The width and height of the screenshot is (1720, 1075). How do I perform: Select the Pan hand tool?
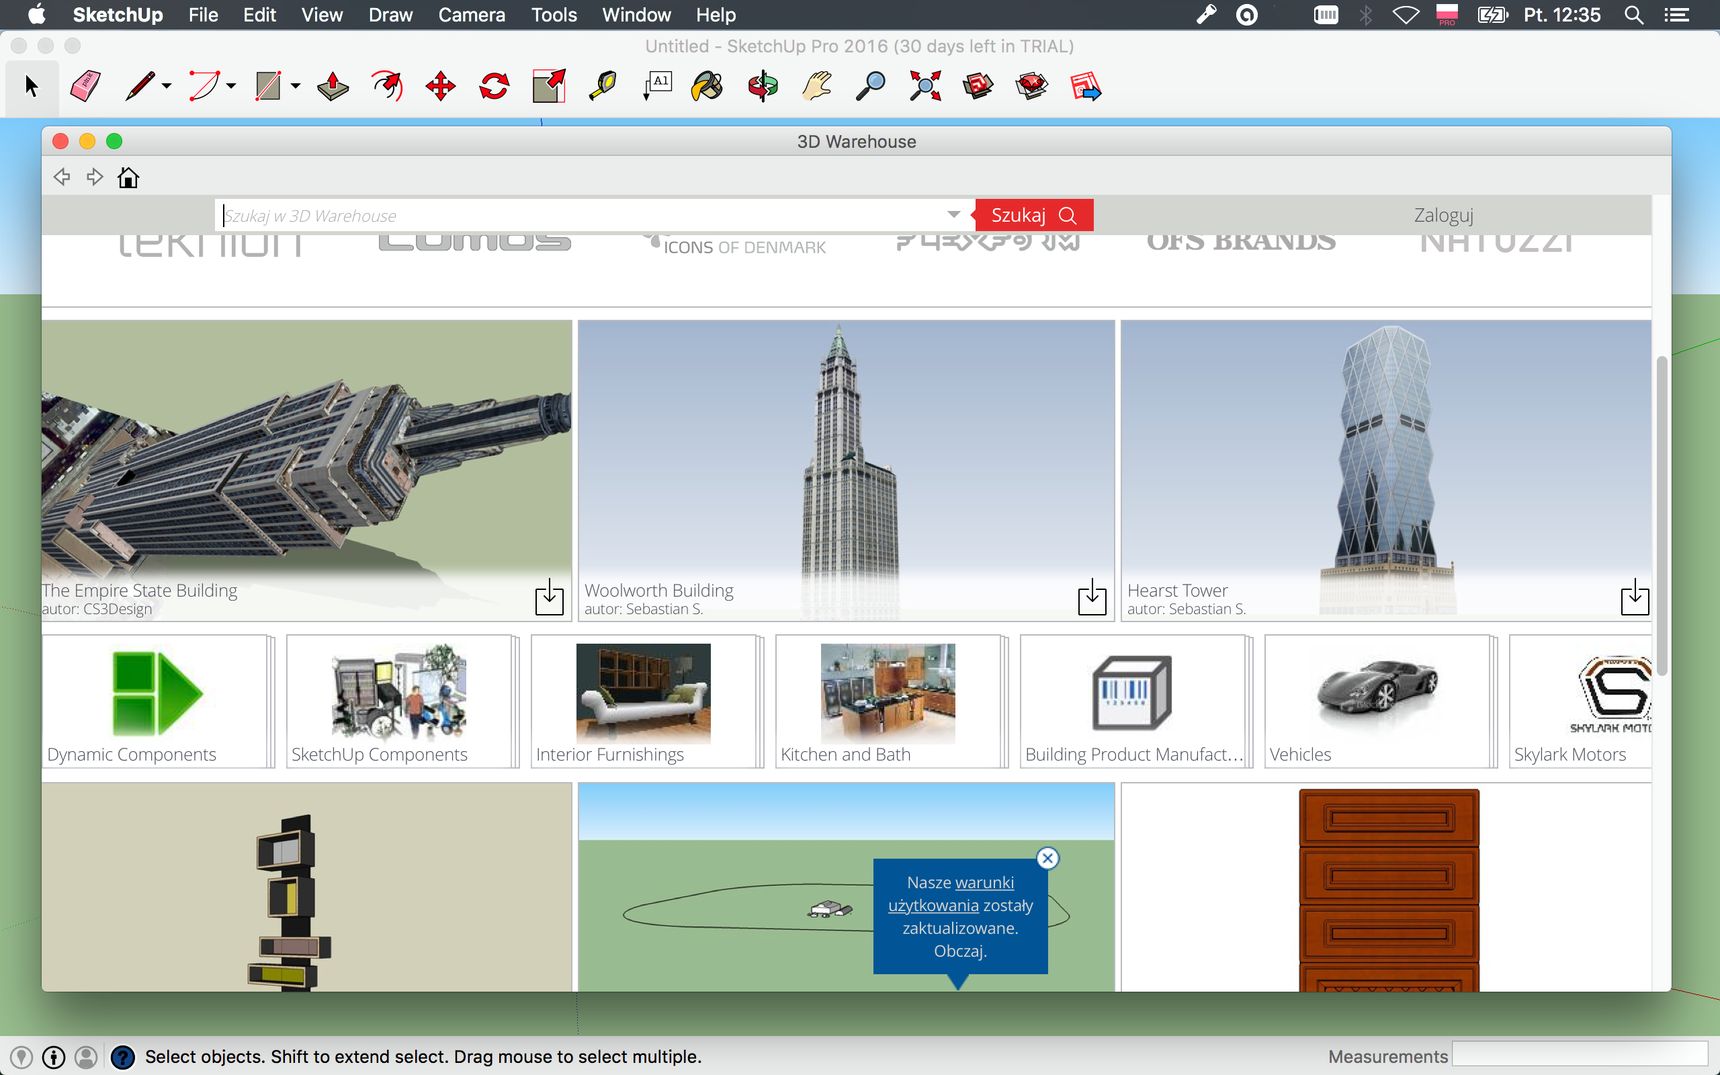pyautogui.click(x=817, y=86)
